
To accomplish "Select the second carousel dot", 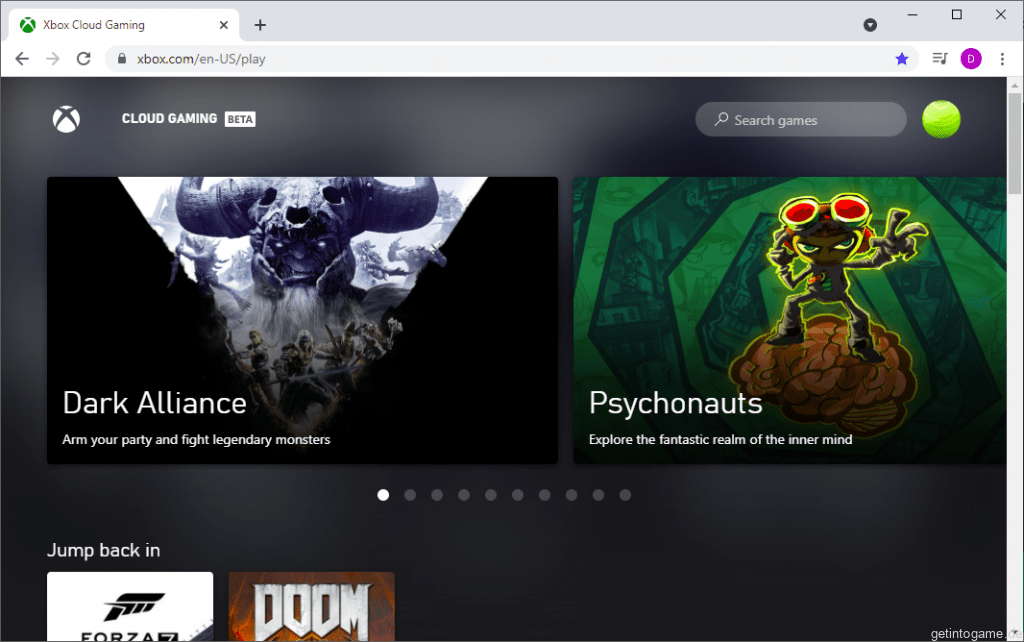I will coord(410,495).
